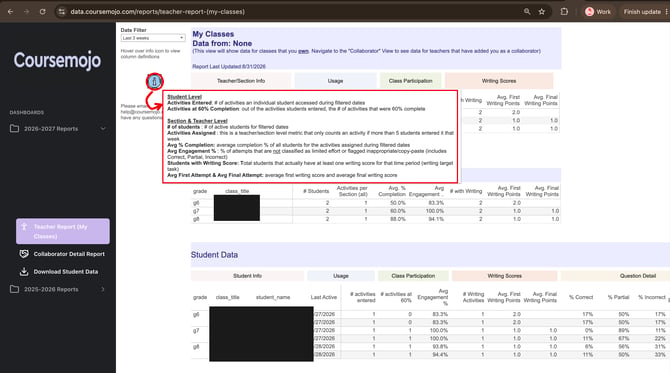
Task: Click the % Correct column header
Action: 581,297
